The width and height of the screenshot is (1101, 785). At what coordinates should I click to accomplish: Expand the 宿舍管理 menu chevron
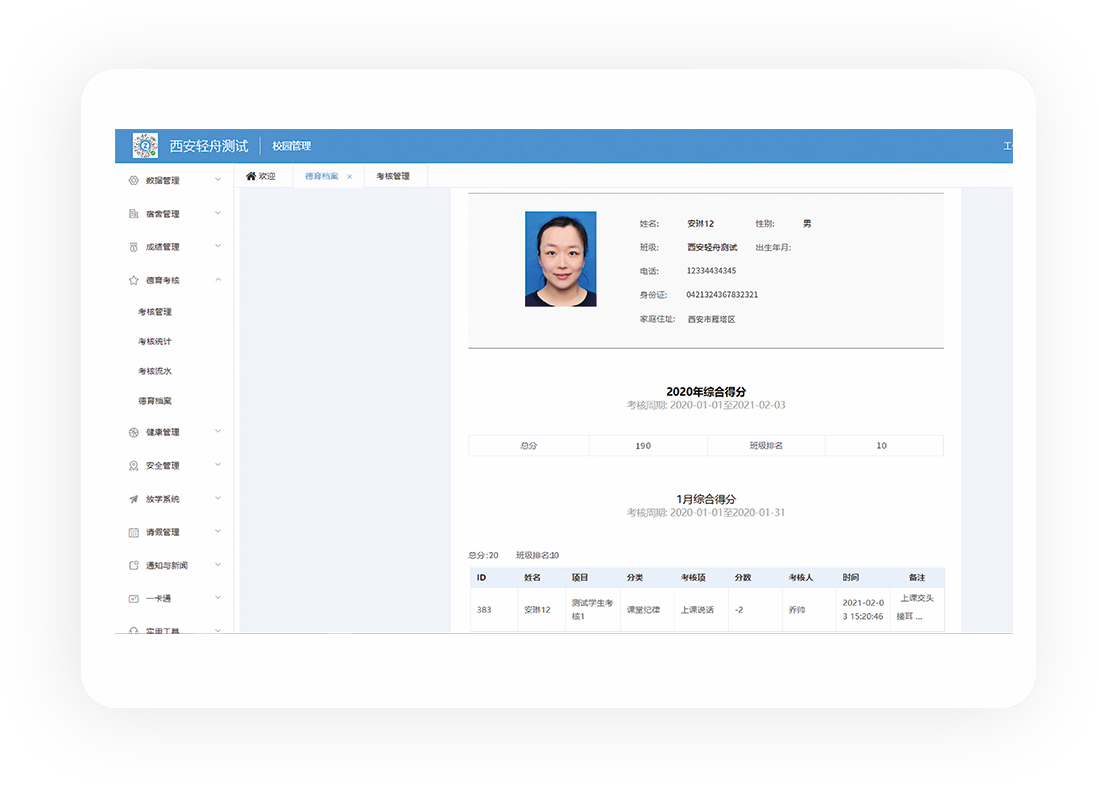218,213
